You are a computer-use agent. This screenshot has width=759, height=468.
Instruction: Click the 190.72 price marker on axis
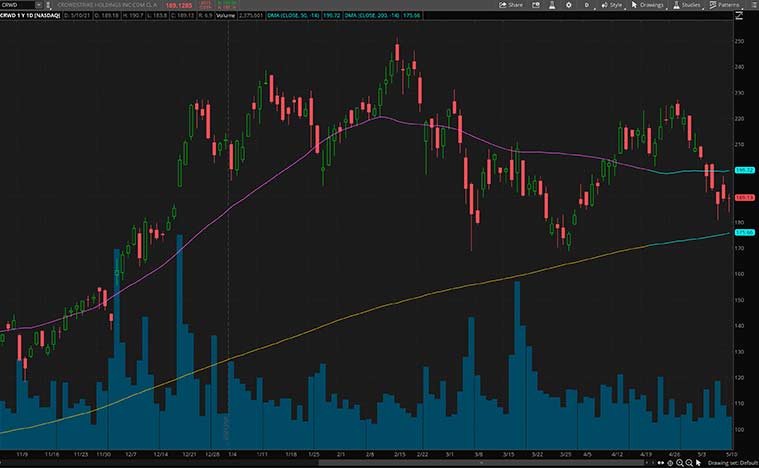coord(743,171)
